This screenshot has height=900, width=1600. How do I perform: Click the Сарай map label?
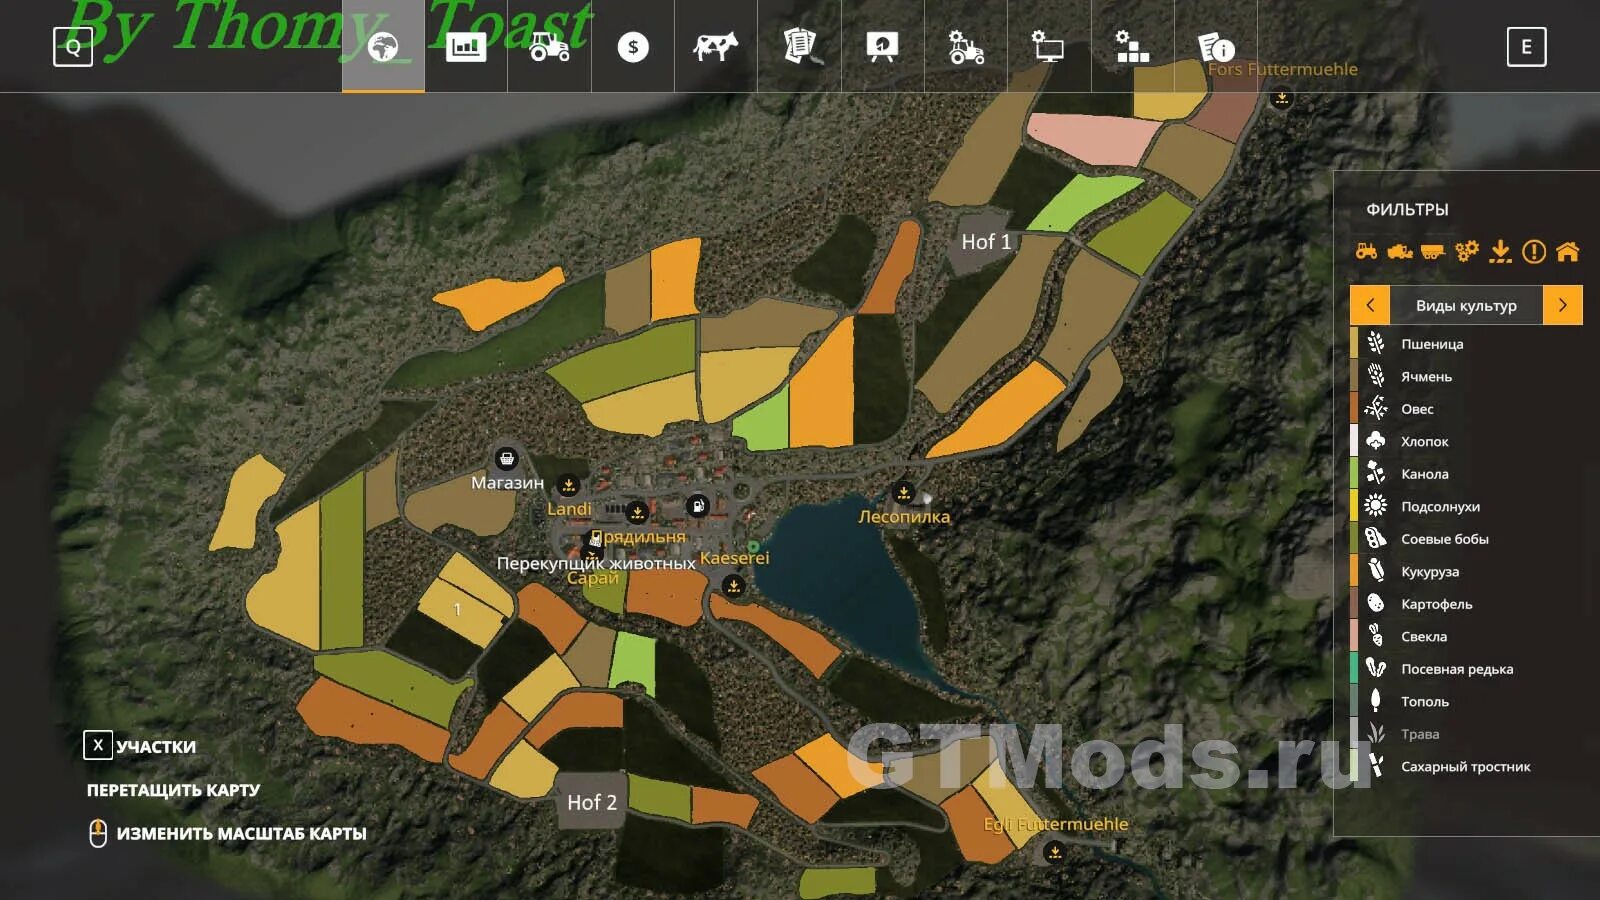pos(593,578)
